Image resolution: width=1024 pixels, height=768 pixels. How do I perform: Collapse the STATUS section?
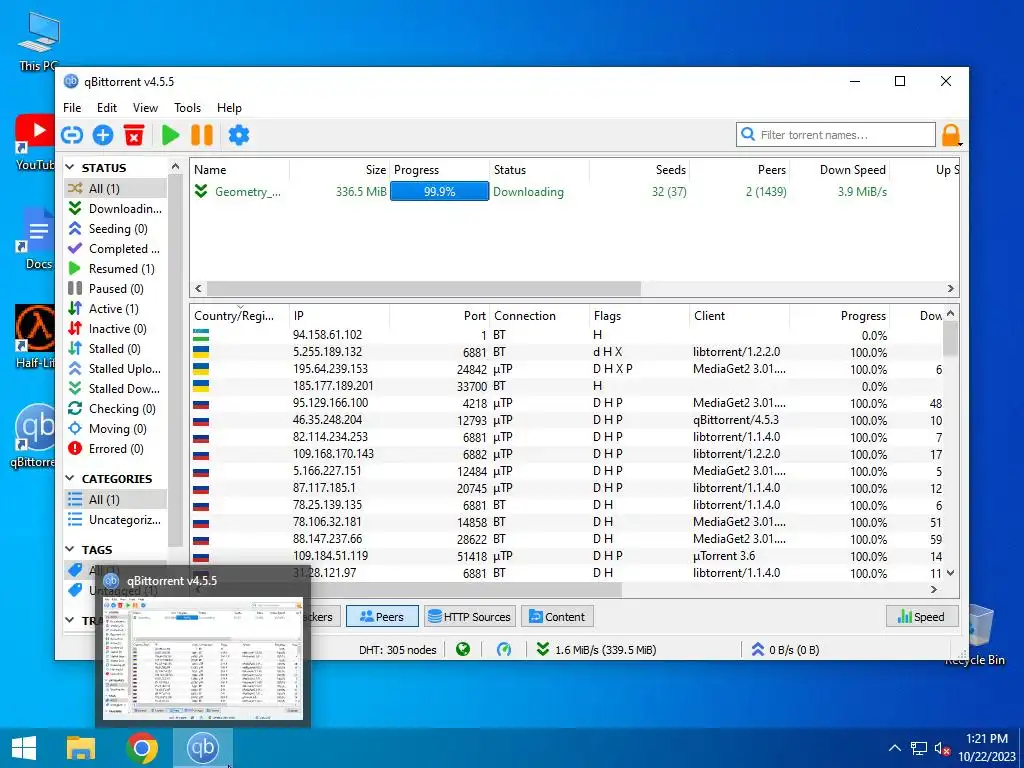[70, 168]
